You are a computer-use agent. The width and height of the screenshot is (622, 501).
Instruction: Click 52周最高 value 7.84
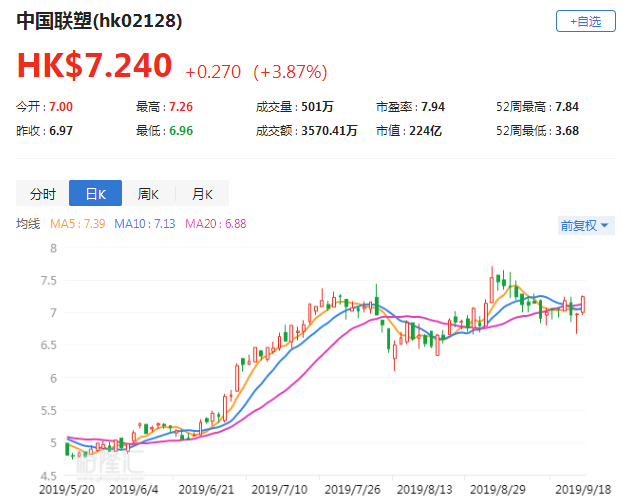[567, 107]
